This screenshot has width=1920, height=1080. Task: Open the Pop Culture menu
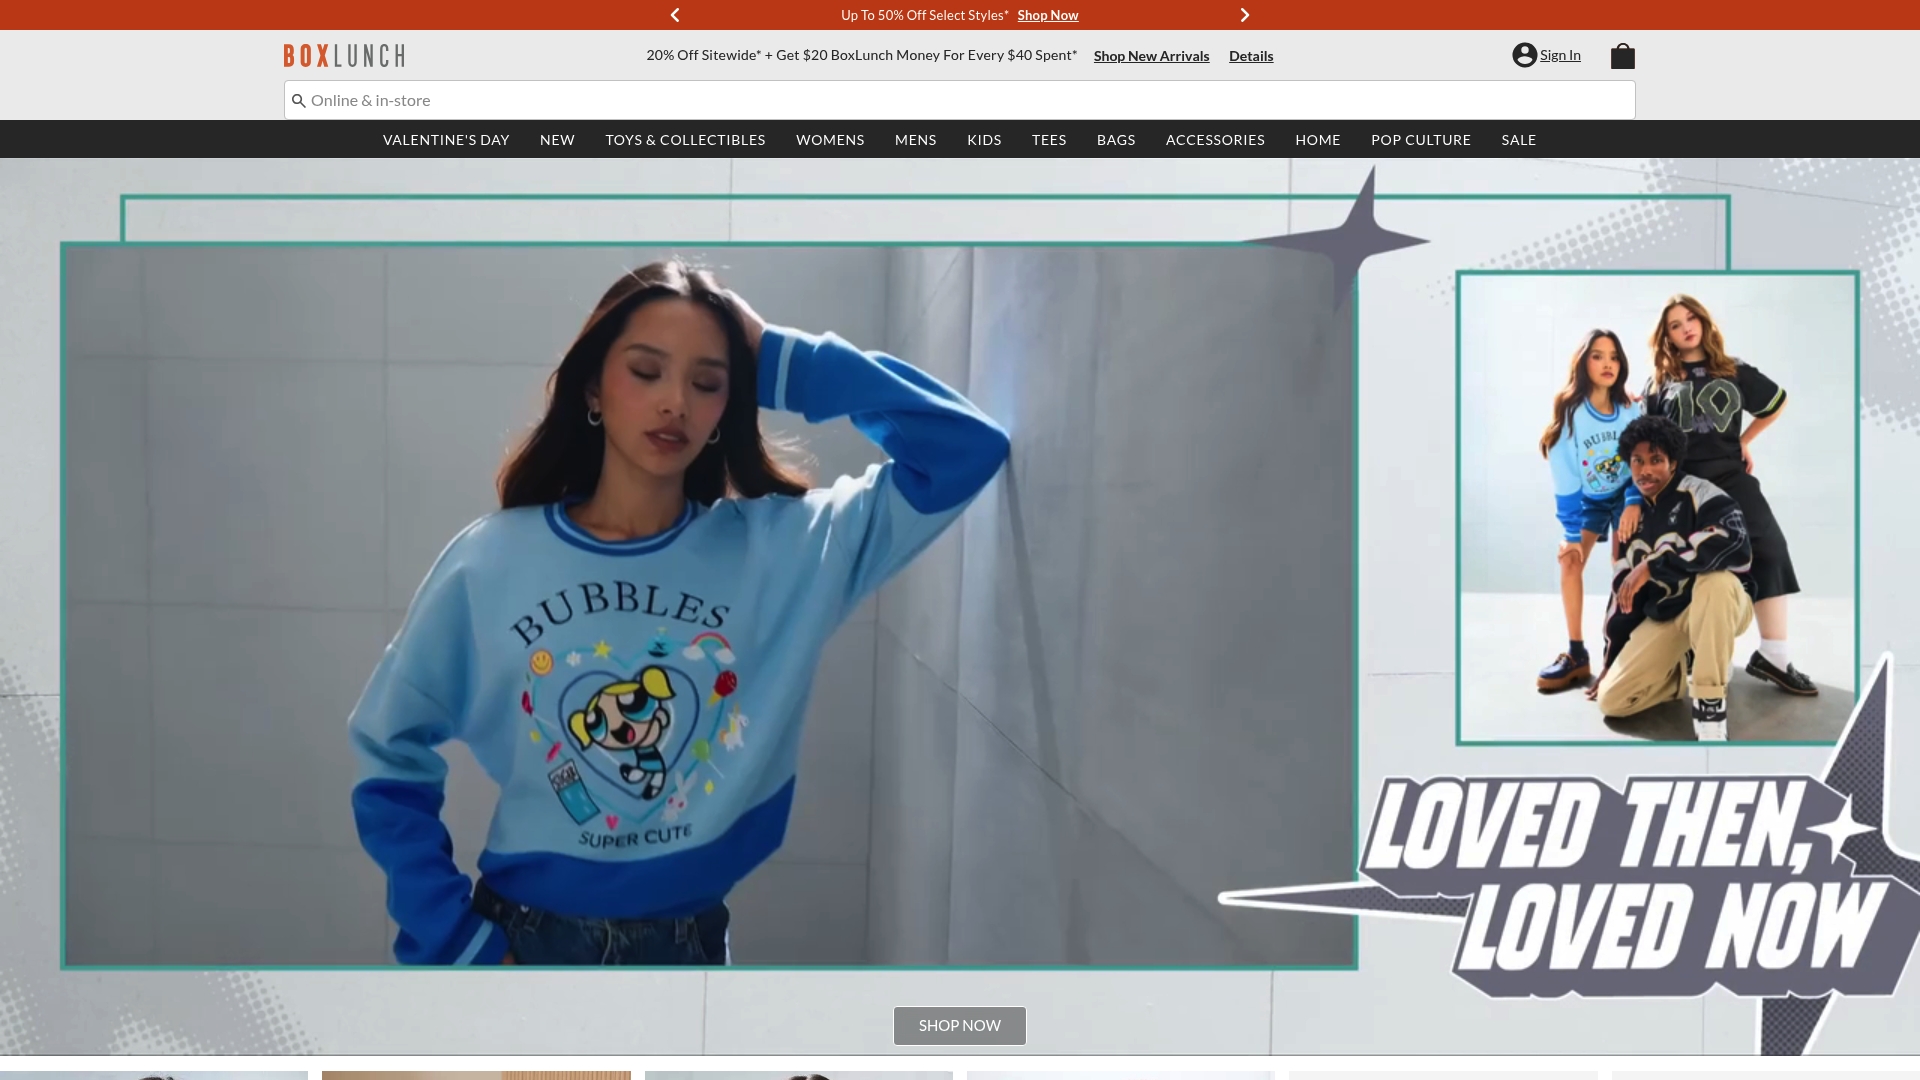click(x=1421, y=140)
